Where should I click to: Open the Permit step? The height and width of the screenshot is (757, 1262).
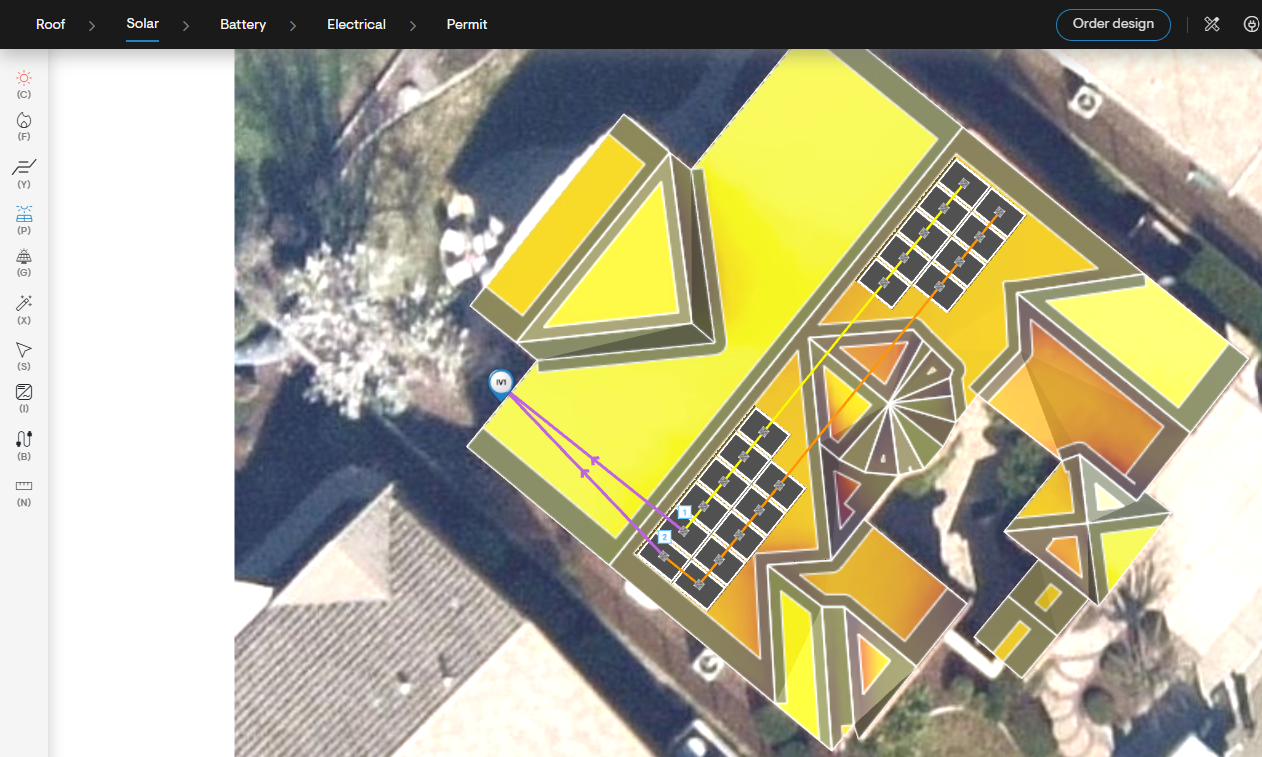[467, 24]
